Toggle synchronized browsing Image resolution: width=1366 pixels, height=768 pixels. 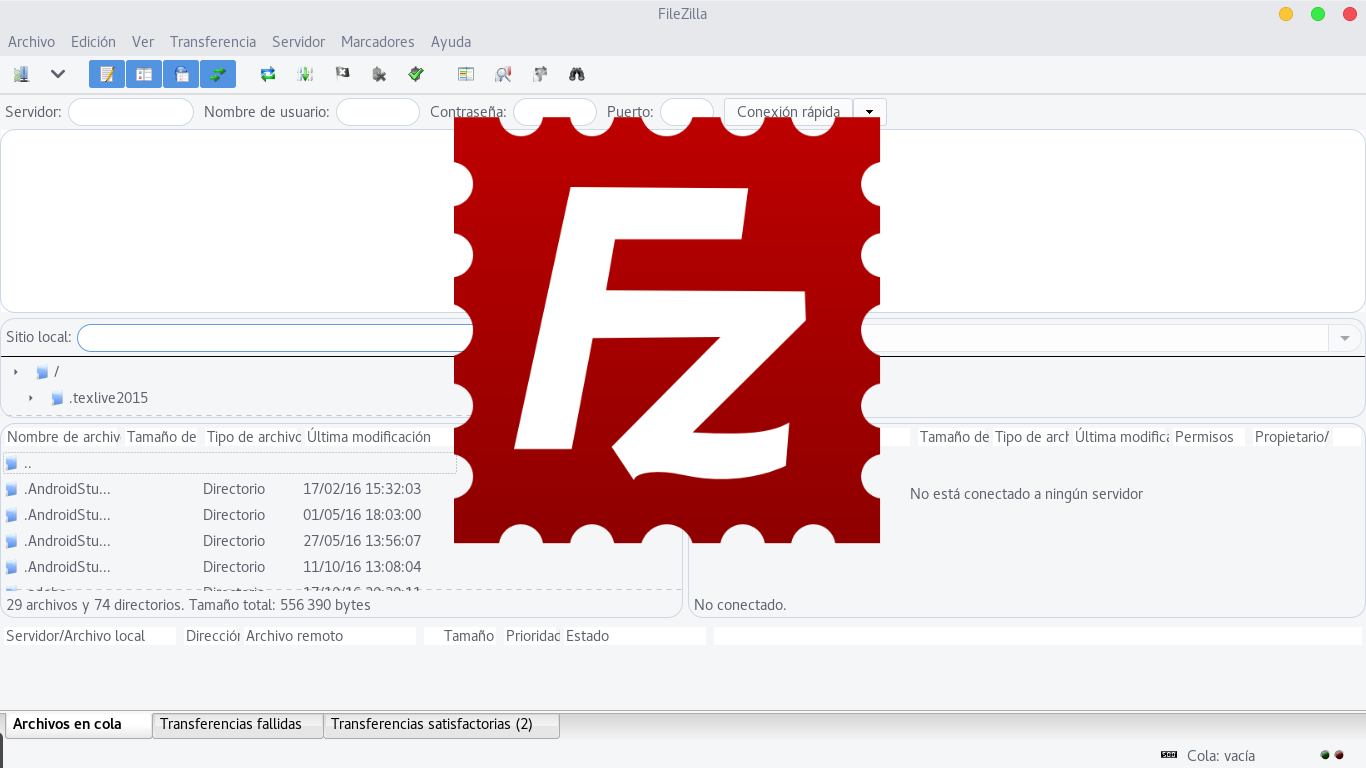tap(540, 74)
